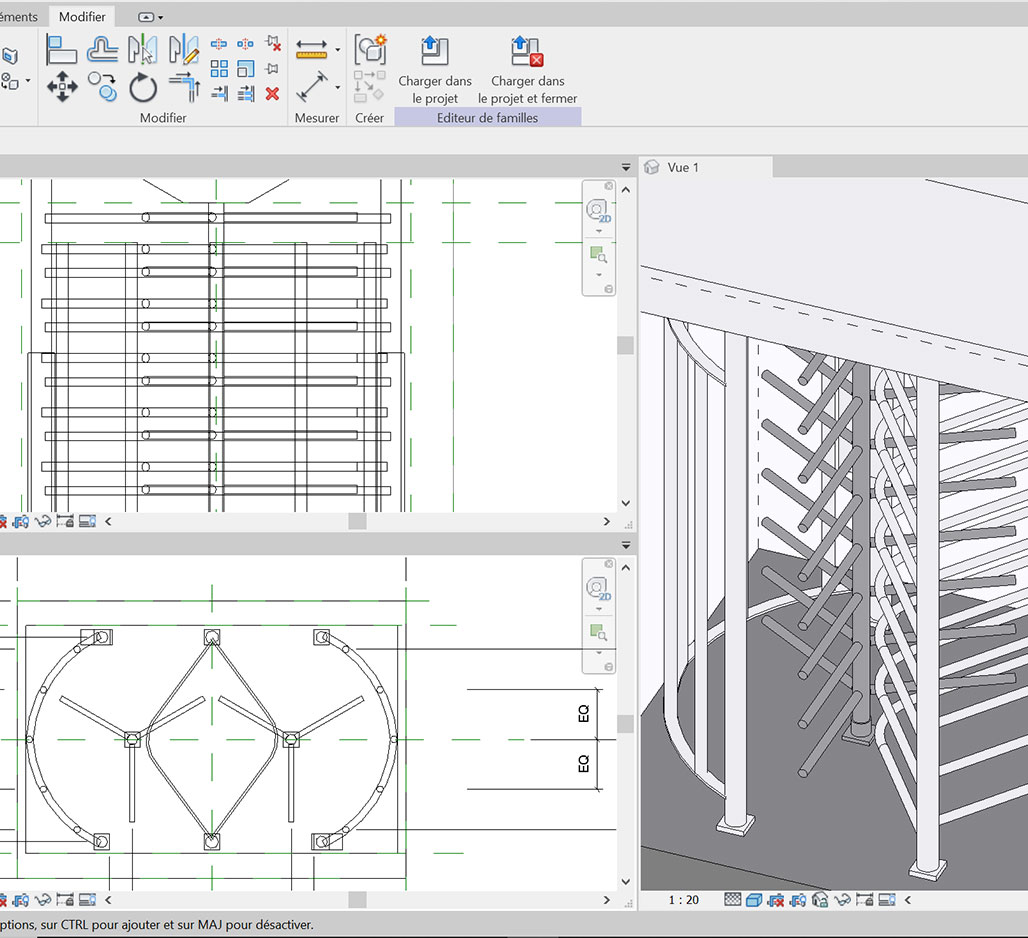Click the Offset tool icon
The height and width of the screenshot is (938, 1028).
[x=102, y=49]
